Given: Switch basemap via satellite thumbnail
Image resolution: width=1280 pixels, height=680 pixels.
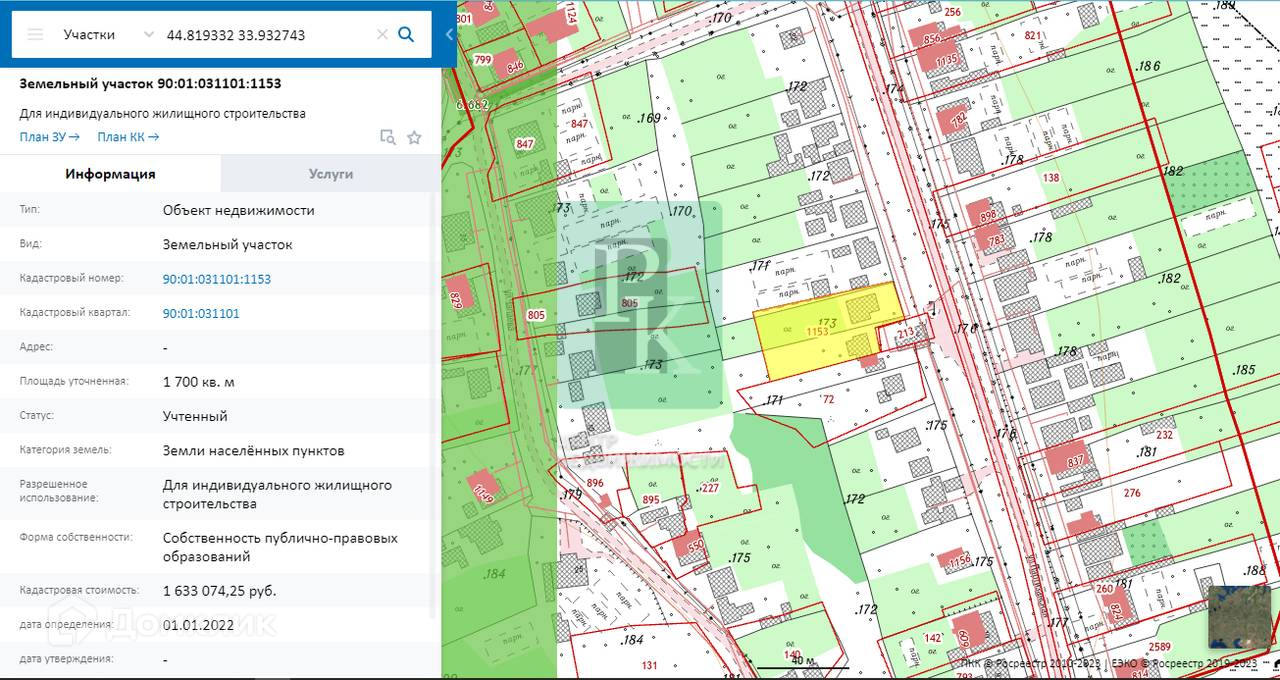Looking at the screenshot, I should click(x=1239, y=616).
